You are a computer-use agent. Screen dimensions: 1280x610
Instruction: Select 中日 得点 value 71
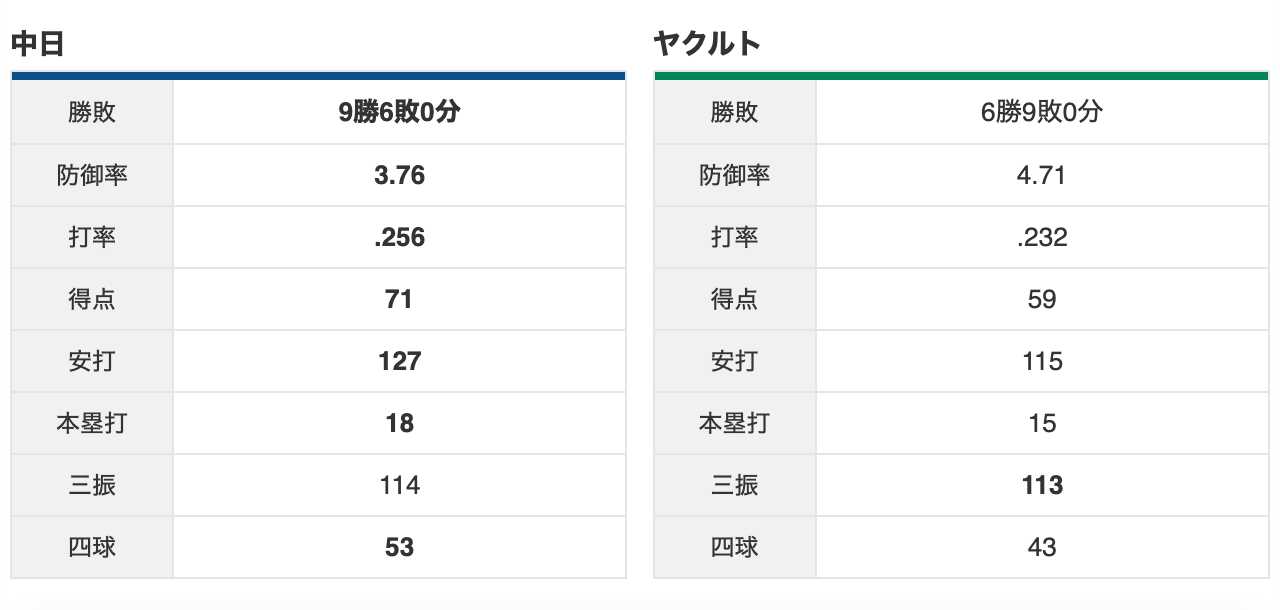click(x=399, y=299)
